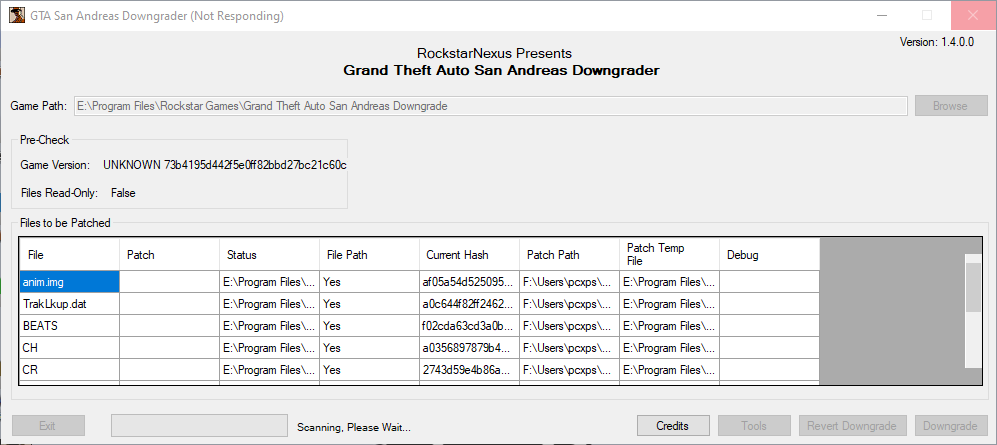Click the Exit button
997x445 pixels.
(48, 425)
